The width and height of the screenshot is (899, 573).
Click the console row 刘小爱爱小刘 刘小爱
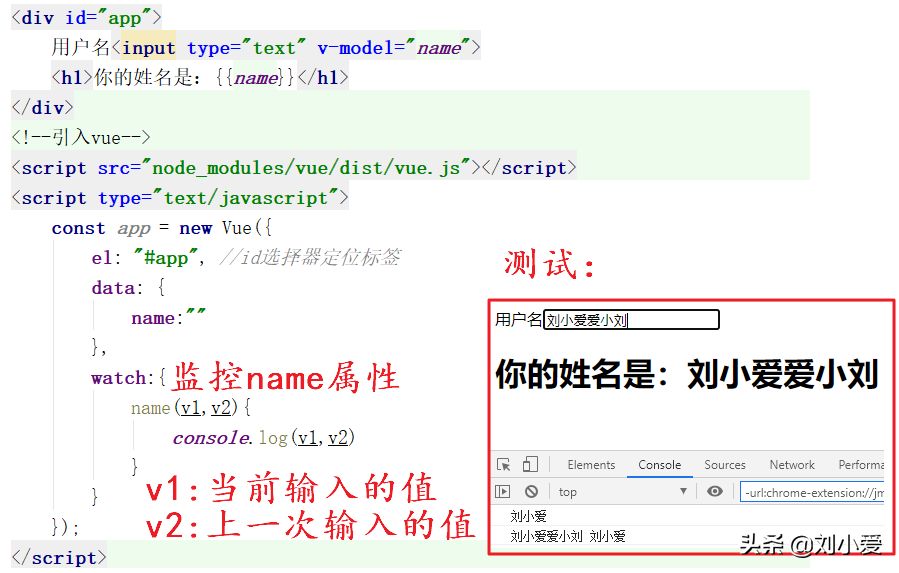tap(568, 536)
